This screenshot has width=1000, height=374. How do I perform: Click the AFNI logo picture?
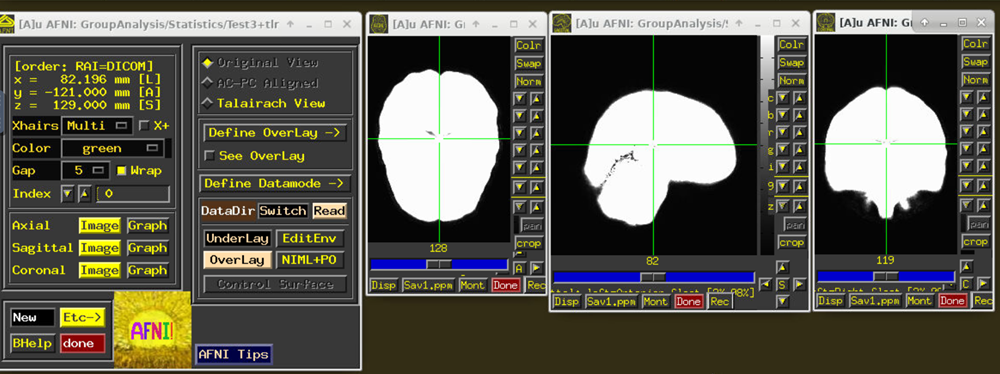pyautogui.click(x=152, y=329)
